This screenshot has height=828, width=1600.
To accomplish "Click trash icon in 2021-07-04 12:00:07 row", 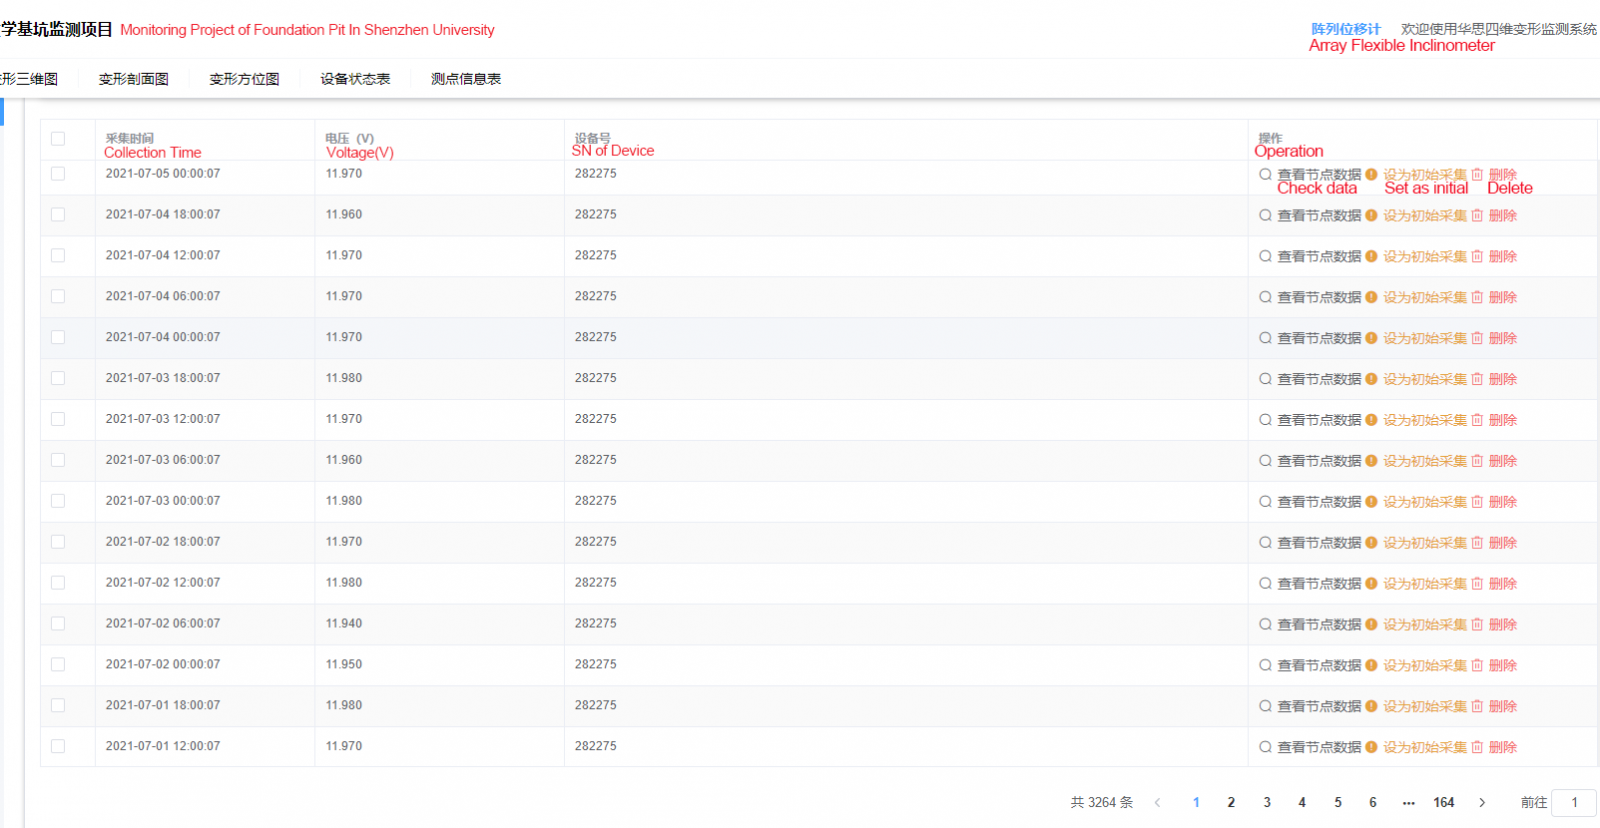I will 1477,256.
